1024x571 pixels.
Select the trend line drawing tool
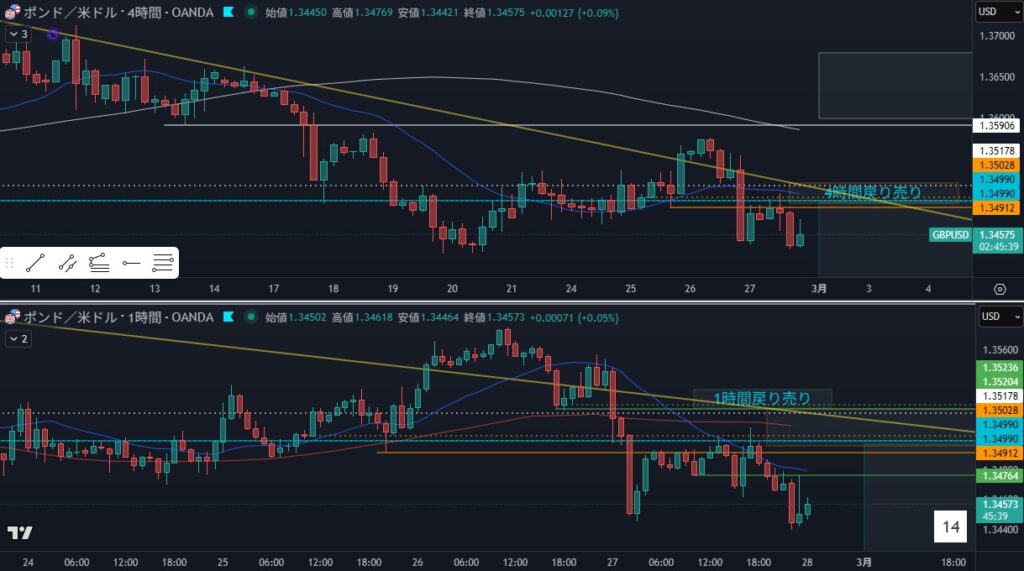tap(37, 264)
